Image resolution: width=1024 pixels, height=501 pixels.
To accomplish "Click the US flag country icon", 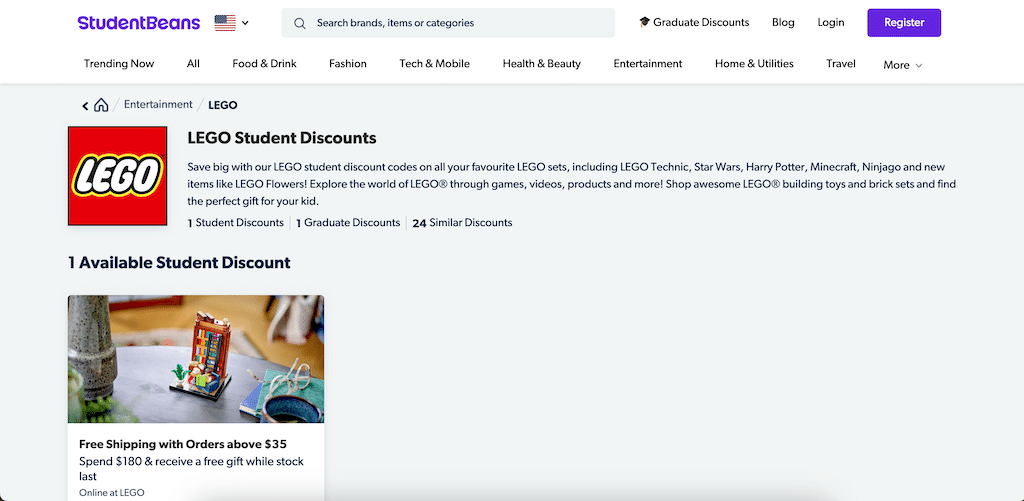I will pyautogui.click(x=225, y=22).
